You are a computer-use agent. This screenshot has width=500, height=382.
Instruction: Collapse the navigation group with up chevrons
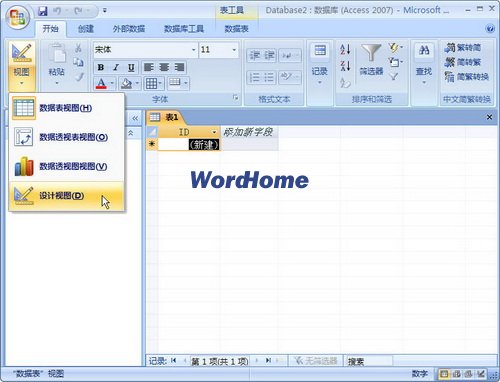131,133
